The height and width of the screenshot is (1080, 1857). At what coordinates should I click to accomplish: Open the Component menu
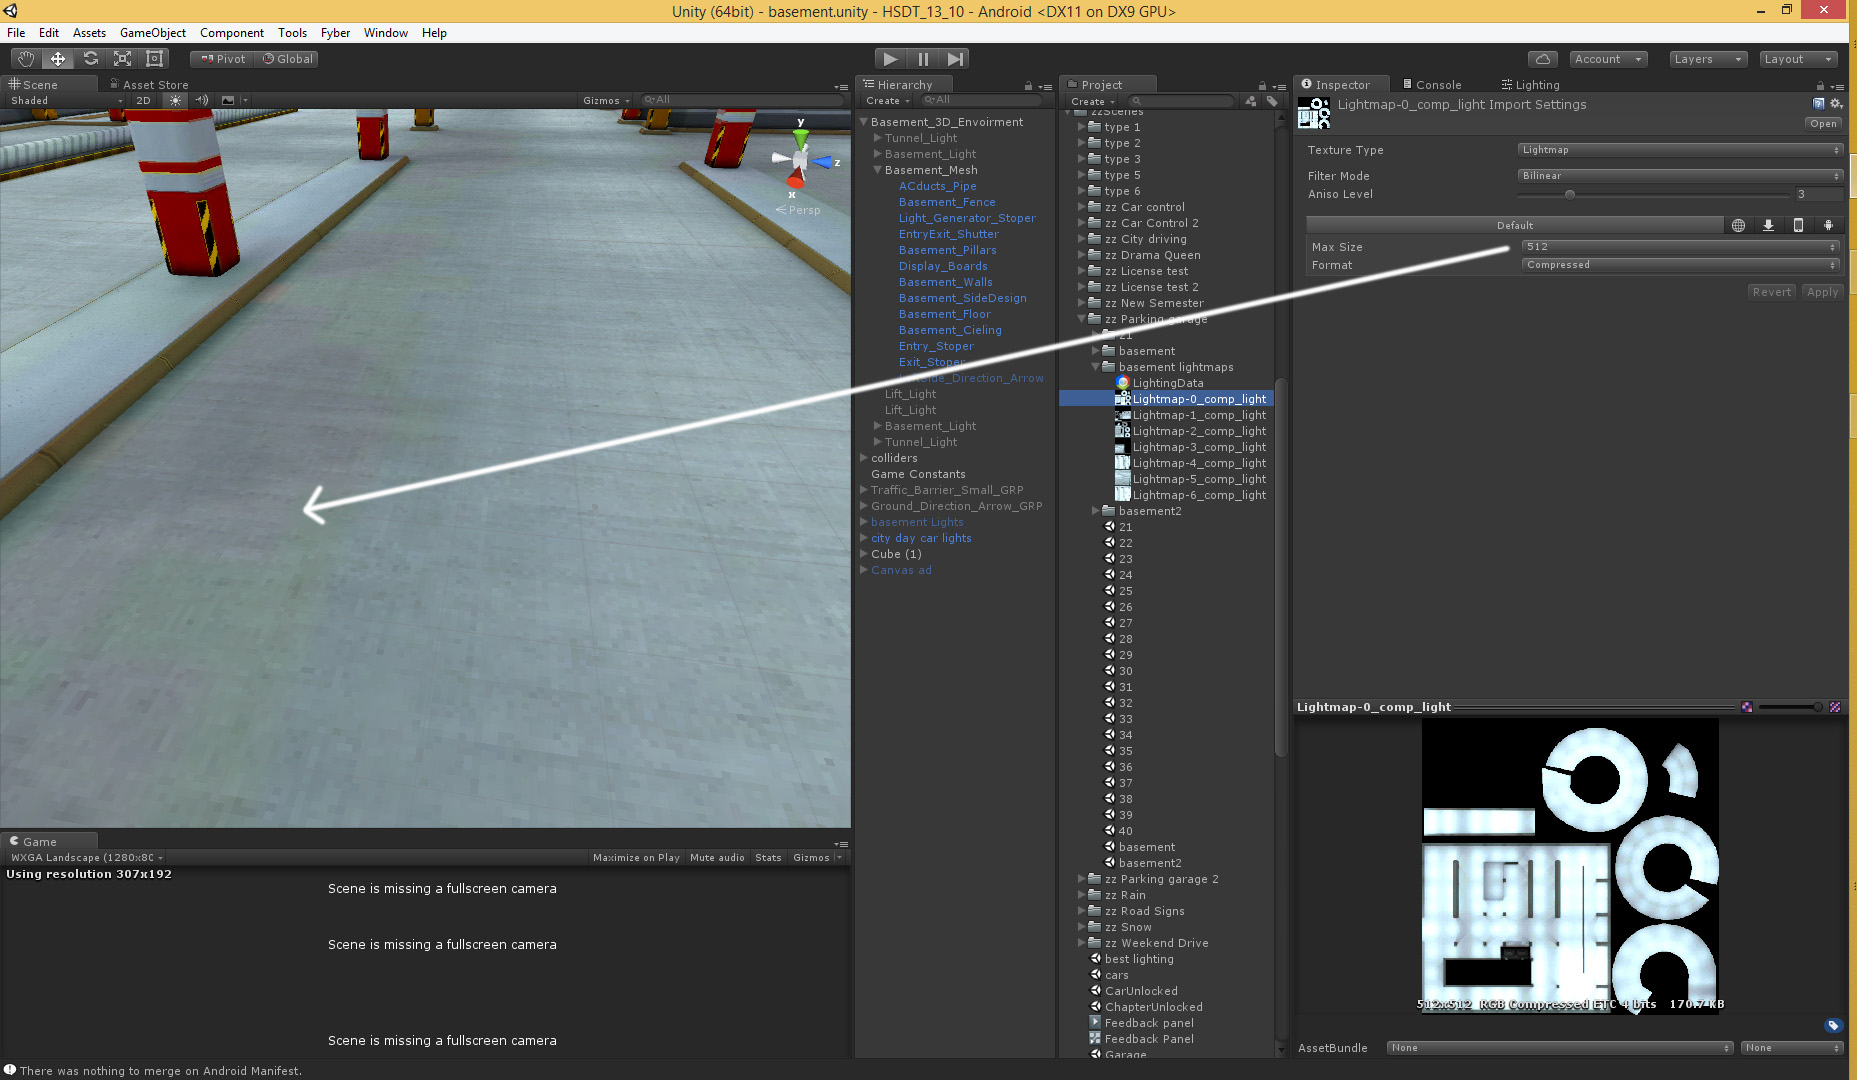pyautogui.click(x=231, y=32)
